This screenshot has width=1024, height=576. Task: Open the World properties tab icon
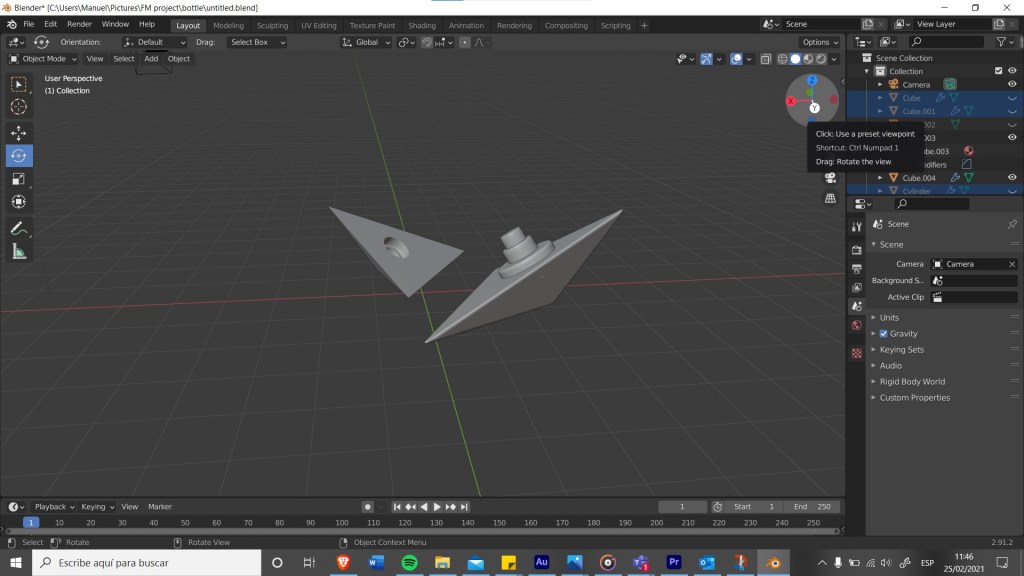pos(856,326)
